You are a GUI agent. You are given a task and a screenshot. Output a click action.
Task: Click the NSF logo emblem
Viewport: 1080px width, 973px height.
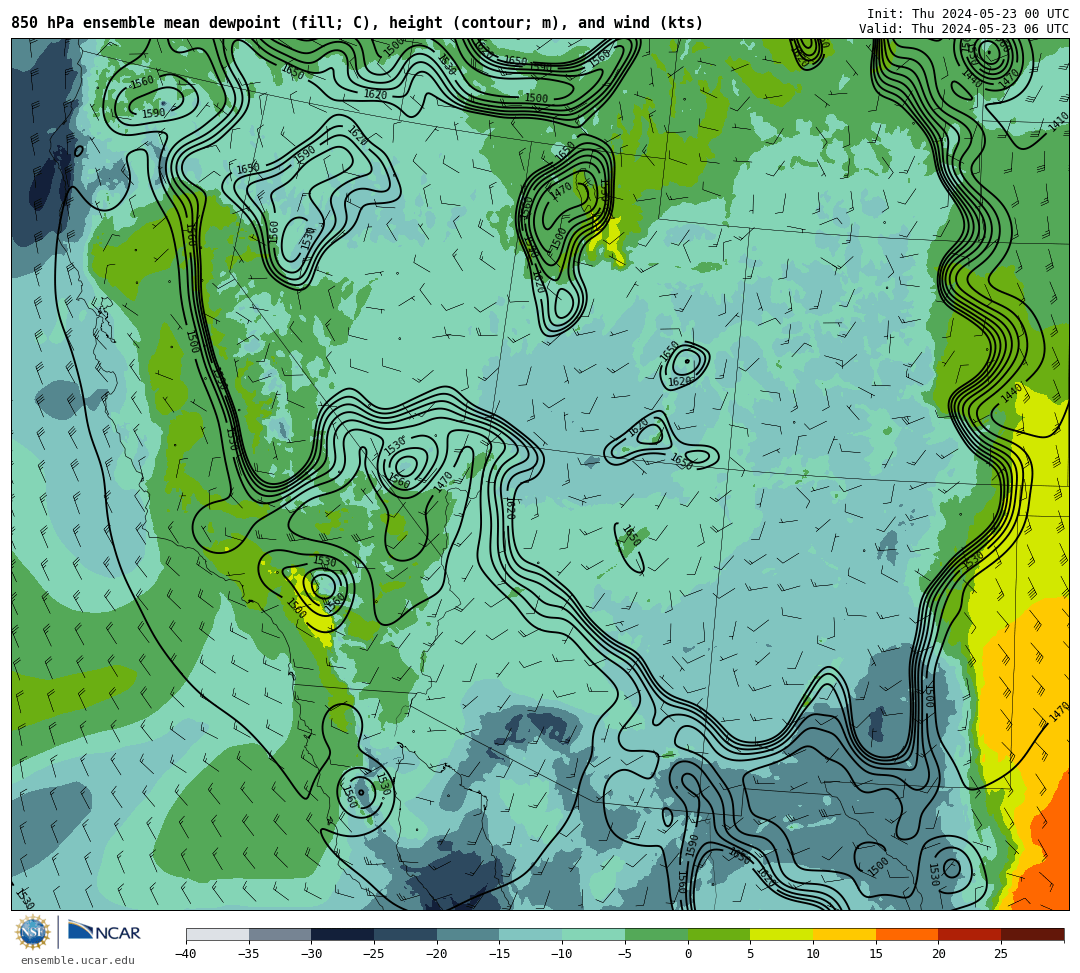pos(32,932)
